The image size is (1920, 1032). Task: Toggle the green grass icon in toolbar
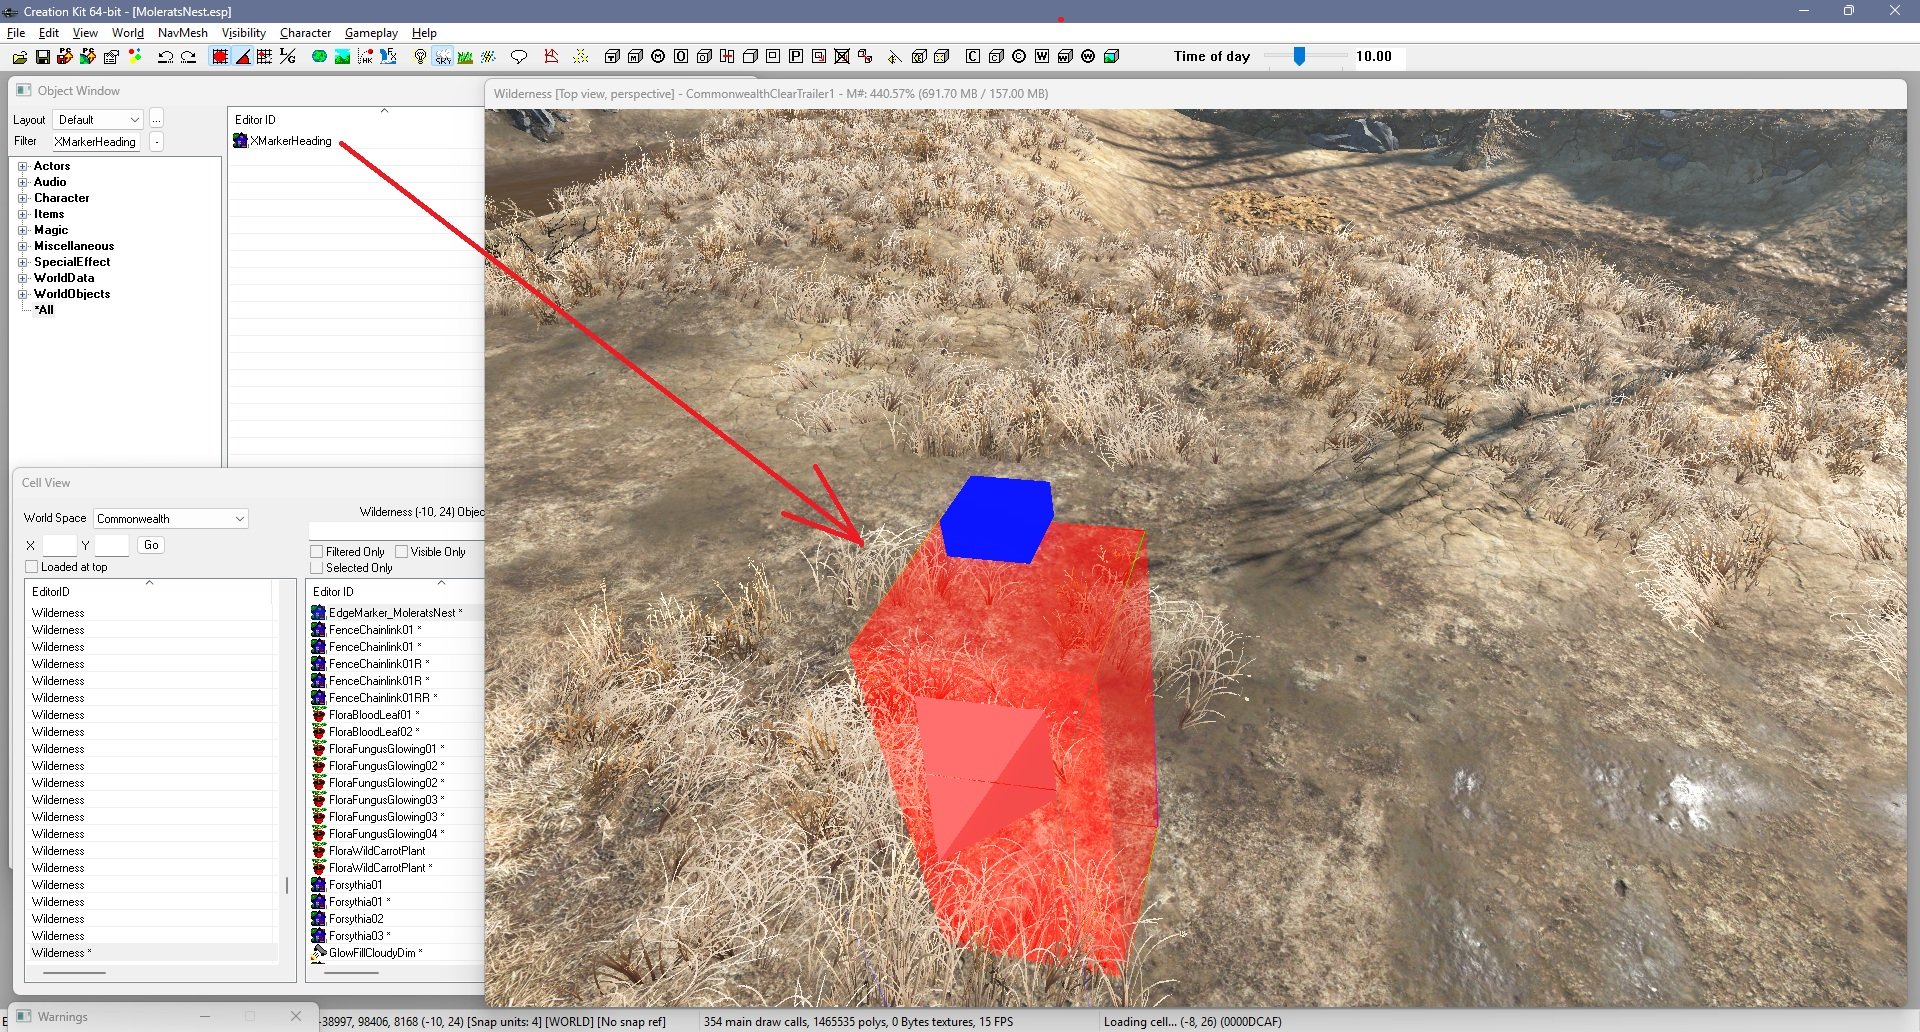point(465,57)
